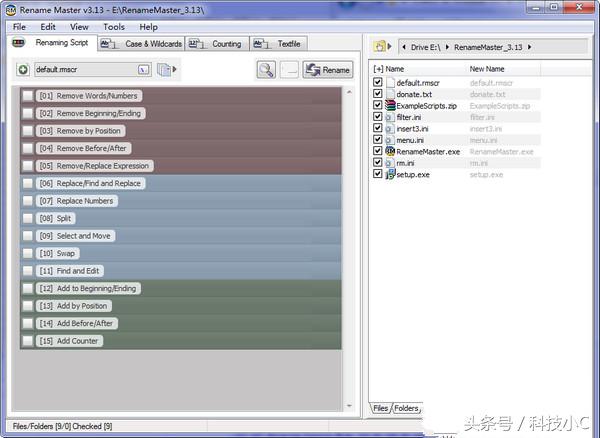
Task: Open the Swap step
Action: [x=57, y=253]
